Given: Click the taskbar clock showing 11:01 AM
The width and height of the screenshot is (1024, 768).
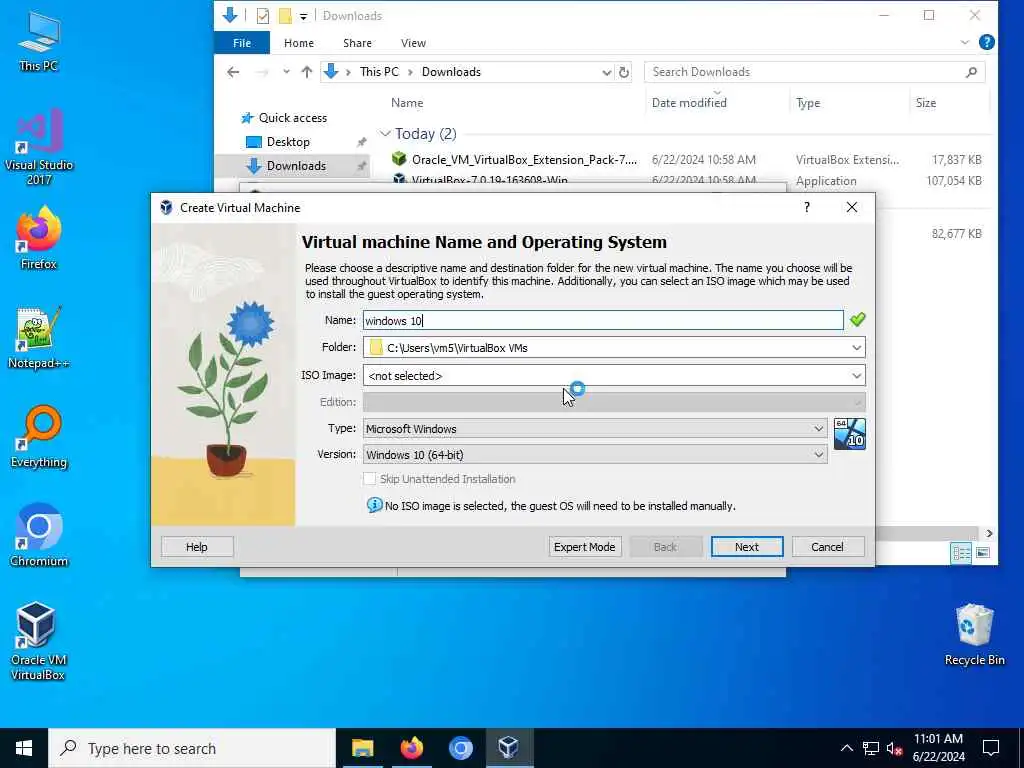Looking at the screenshot, I should click(x=938, y=748).
